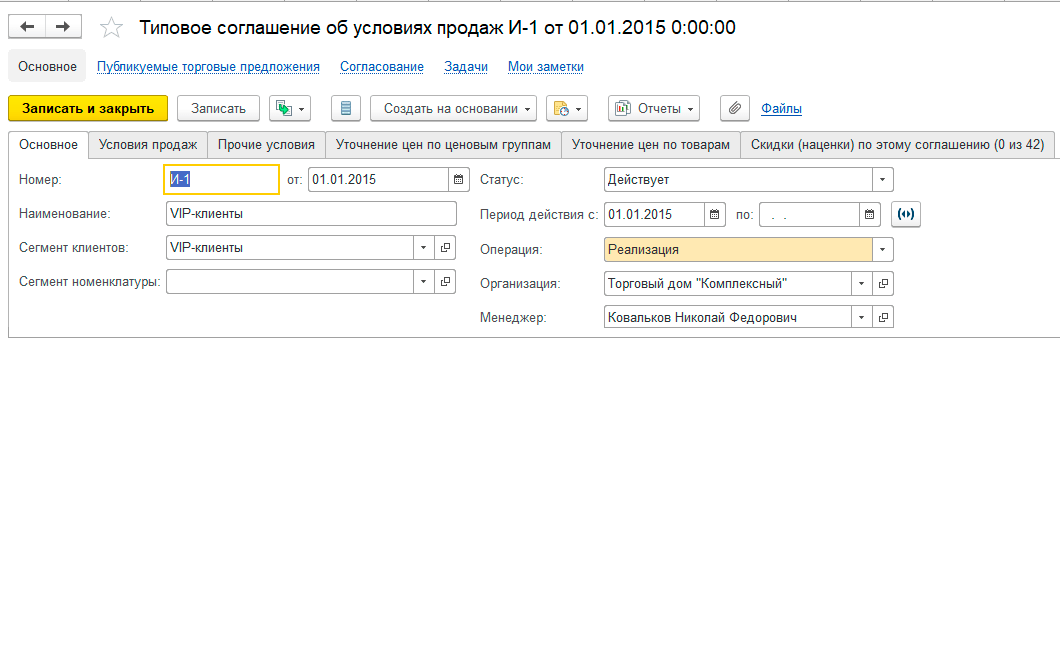Open the Мои заметки link
Image resolution: width=1060 pixels, height=649 pixels.
pyautogui.click(x=546, y=67)
